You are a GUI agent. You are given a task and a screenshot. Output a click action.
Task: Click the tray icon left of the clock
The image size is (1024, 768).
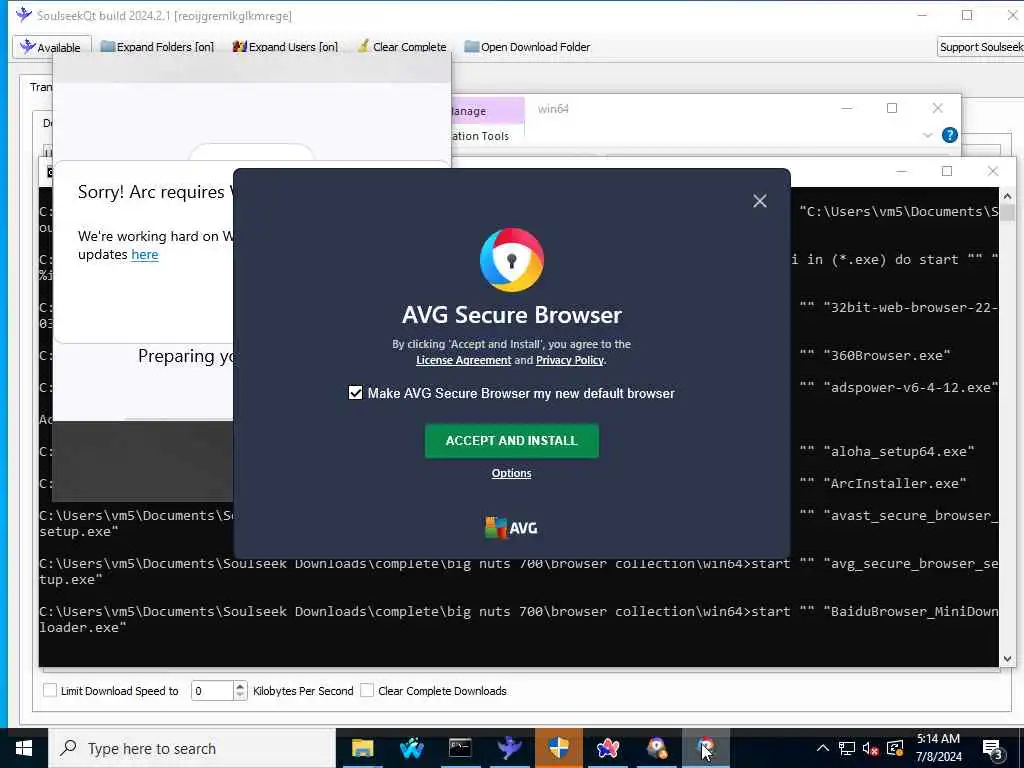coord(895,748)
